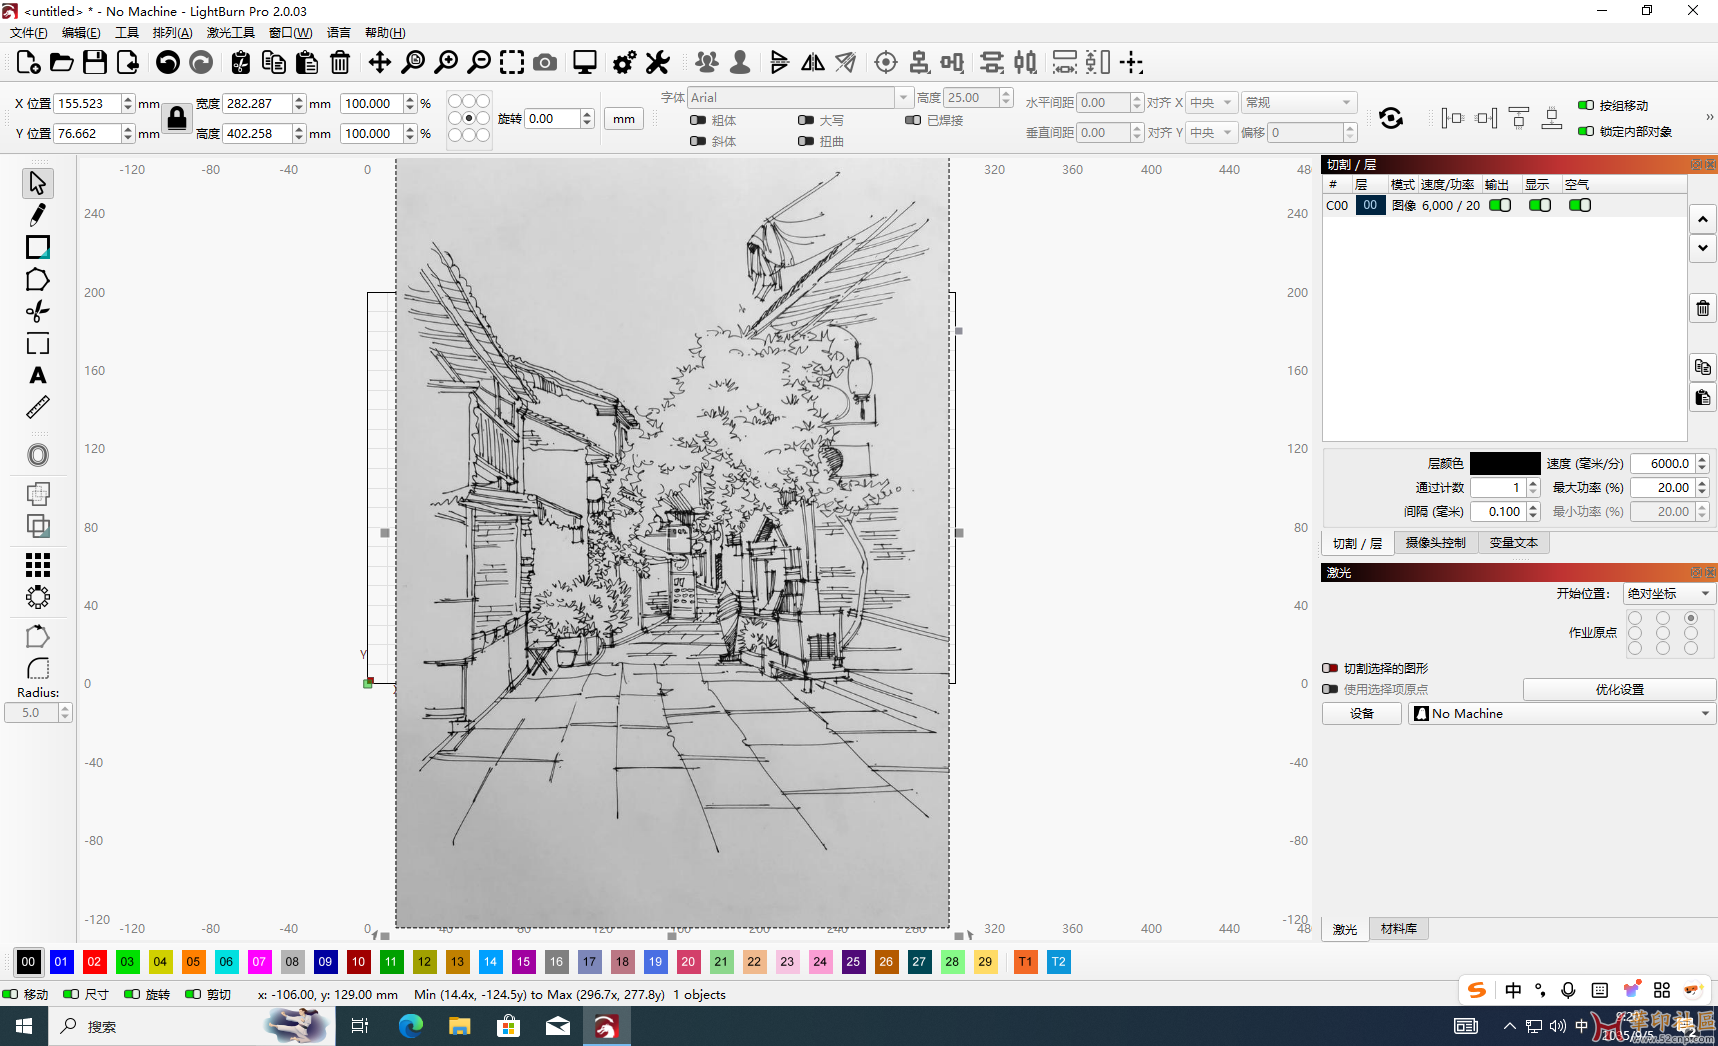This screenshot has height=1046, width=1718.
Task: Select the rectangle drawing tool
Action: pyautogui.click(x=37, y=247)
